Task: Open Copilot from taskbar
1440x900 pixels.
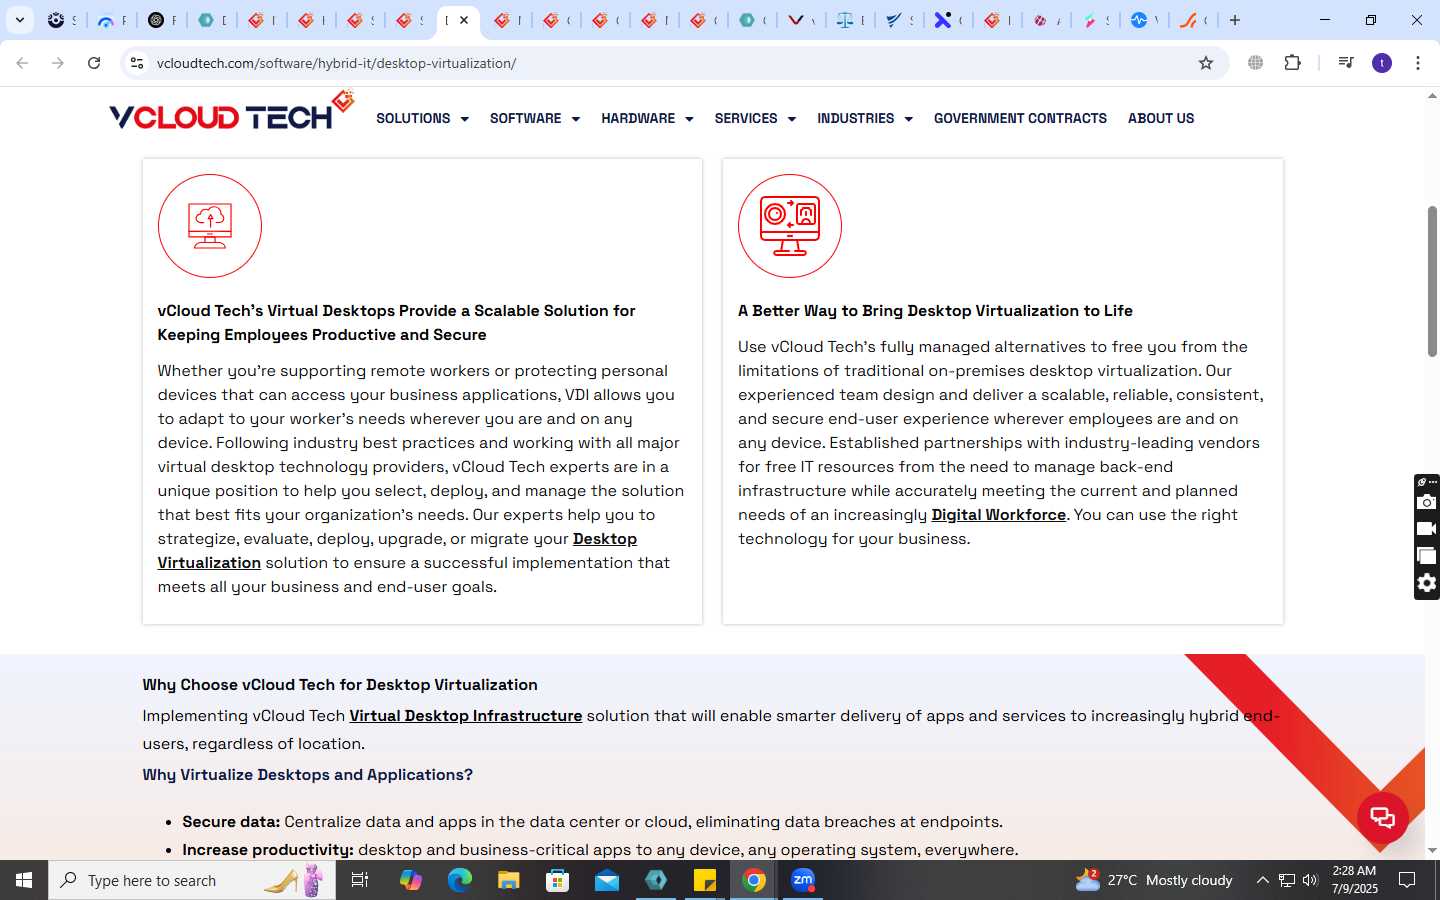Action: 411,880
